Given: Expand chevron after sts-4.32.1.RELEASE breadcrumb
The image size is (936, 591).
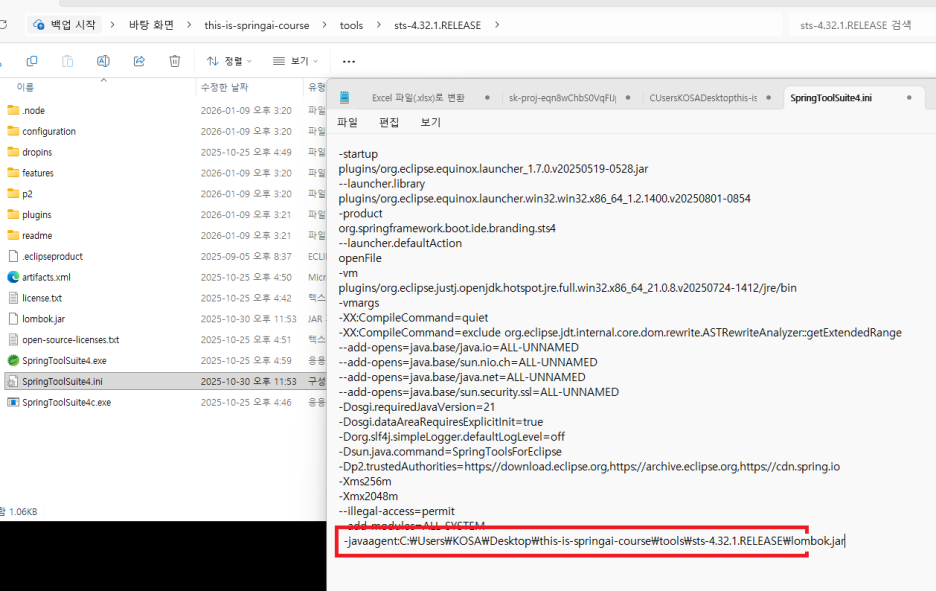Looking at the screenshot, I should coord(497,25).
